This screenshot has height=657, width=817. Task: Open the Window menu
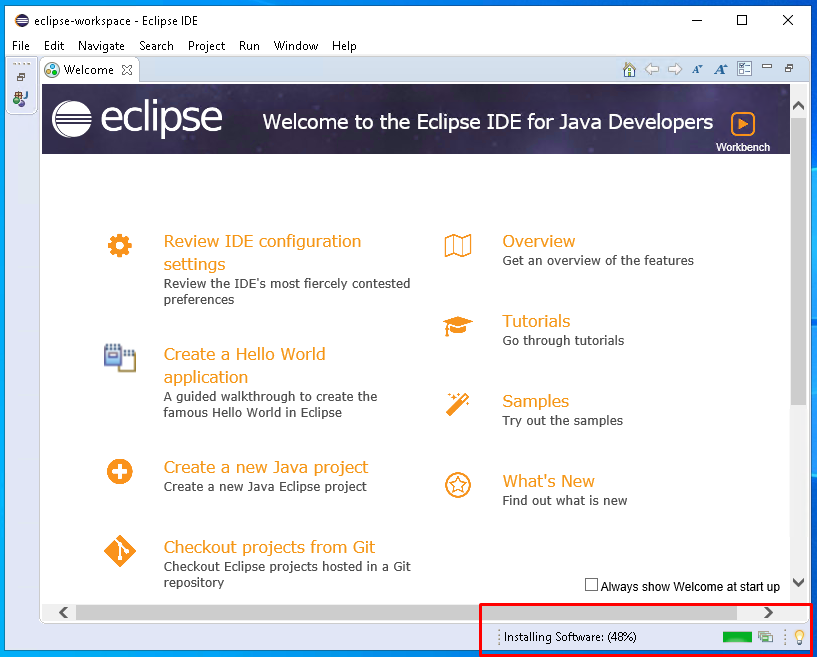(296, 46)
